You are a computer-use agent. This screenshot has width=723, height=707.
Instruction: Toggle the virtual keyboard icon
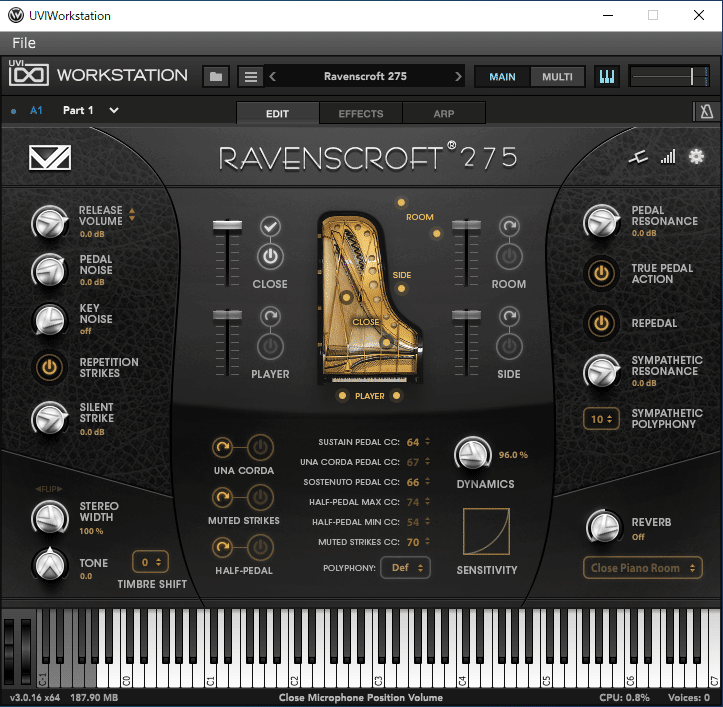[606, 77]
